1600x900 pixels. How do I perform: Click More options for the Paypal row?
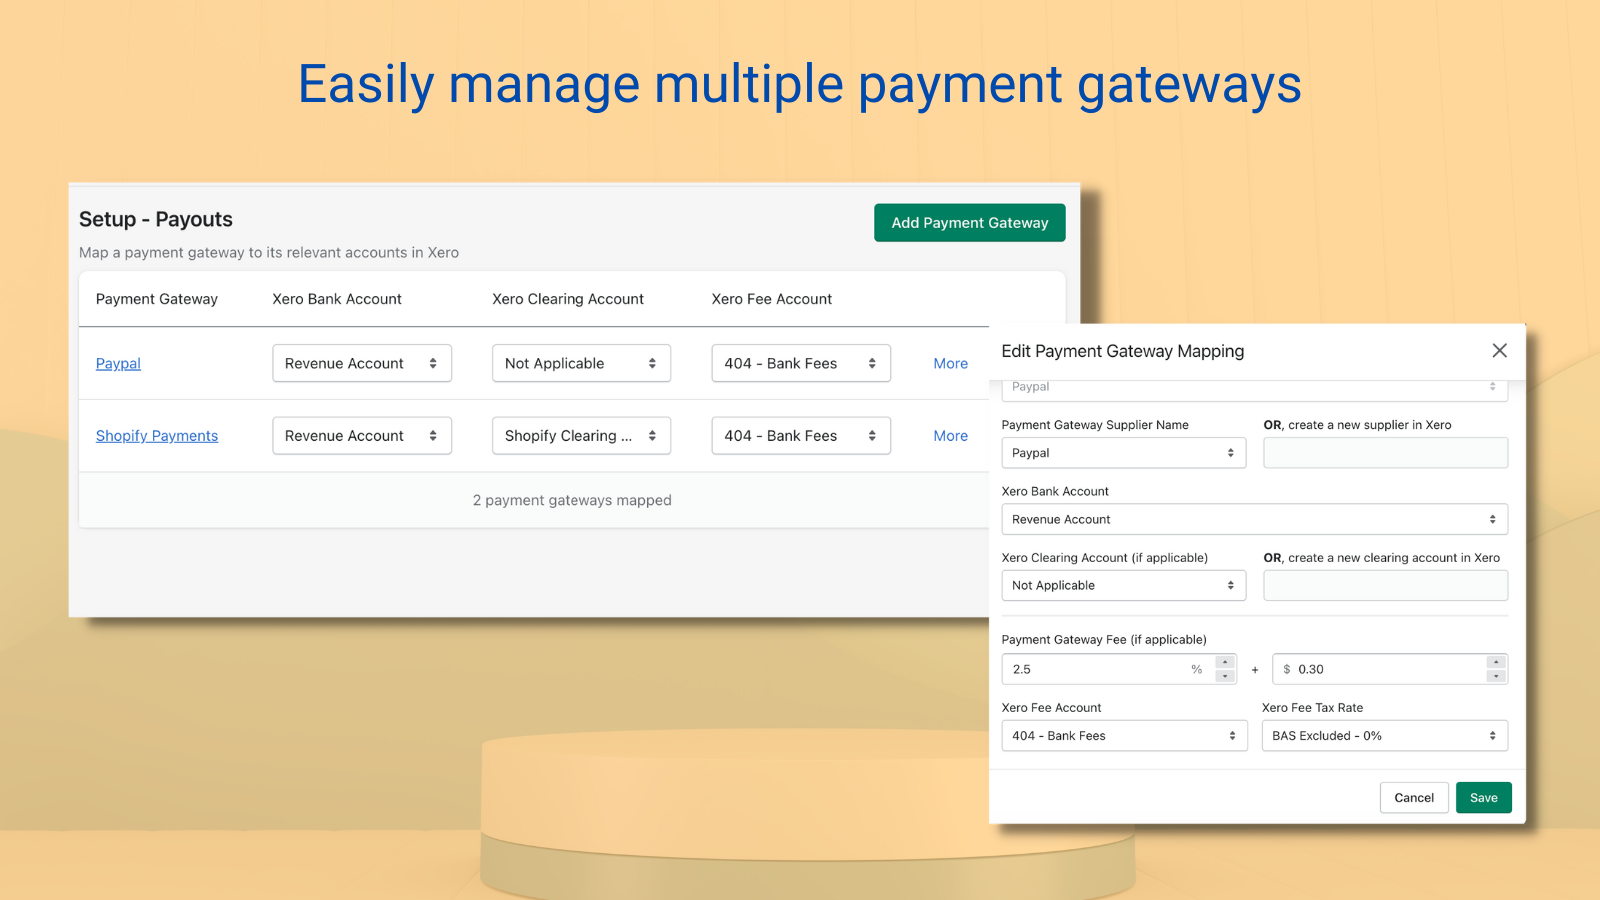click(x=949, y=363)
